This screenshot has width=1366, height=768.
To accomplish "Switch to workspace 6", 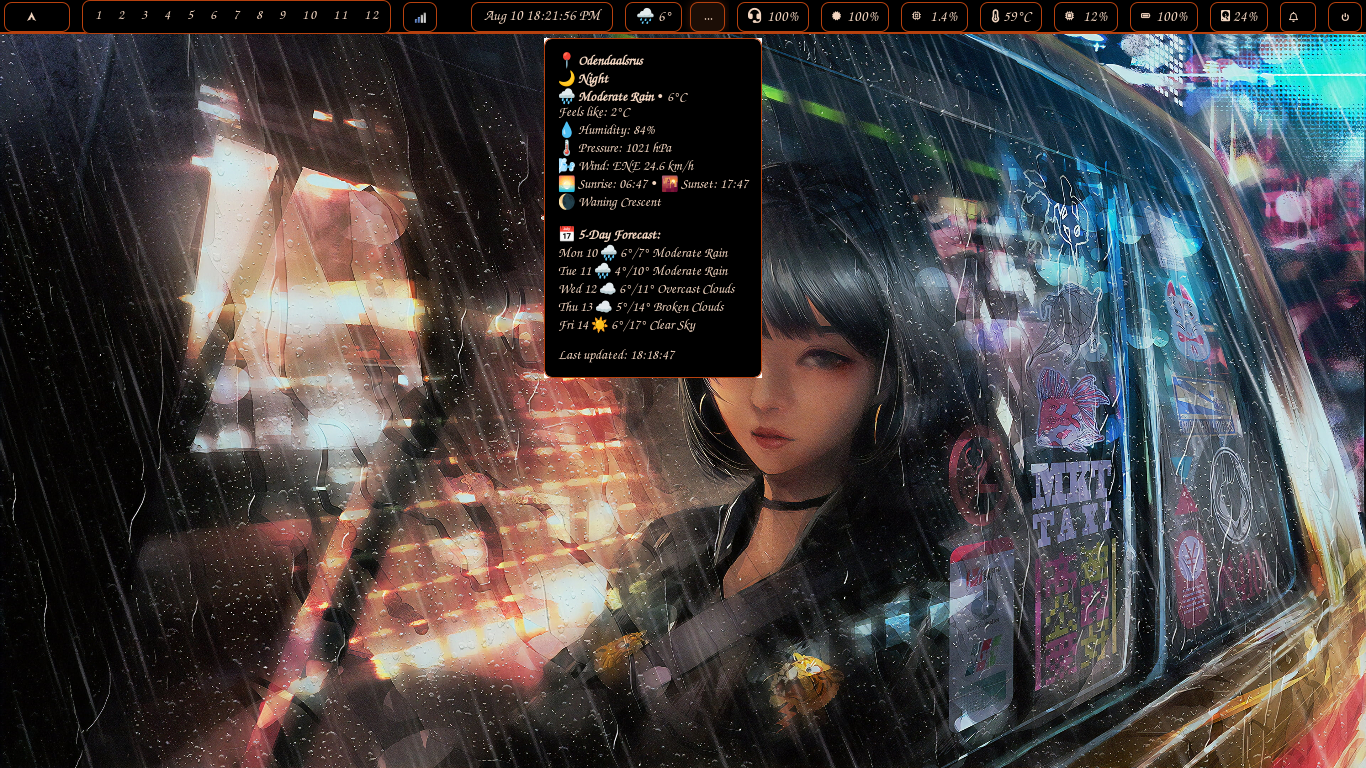I will 214,16.
